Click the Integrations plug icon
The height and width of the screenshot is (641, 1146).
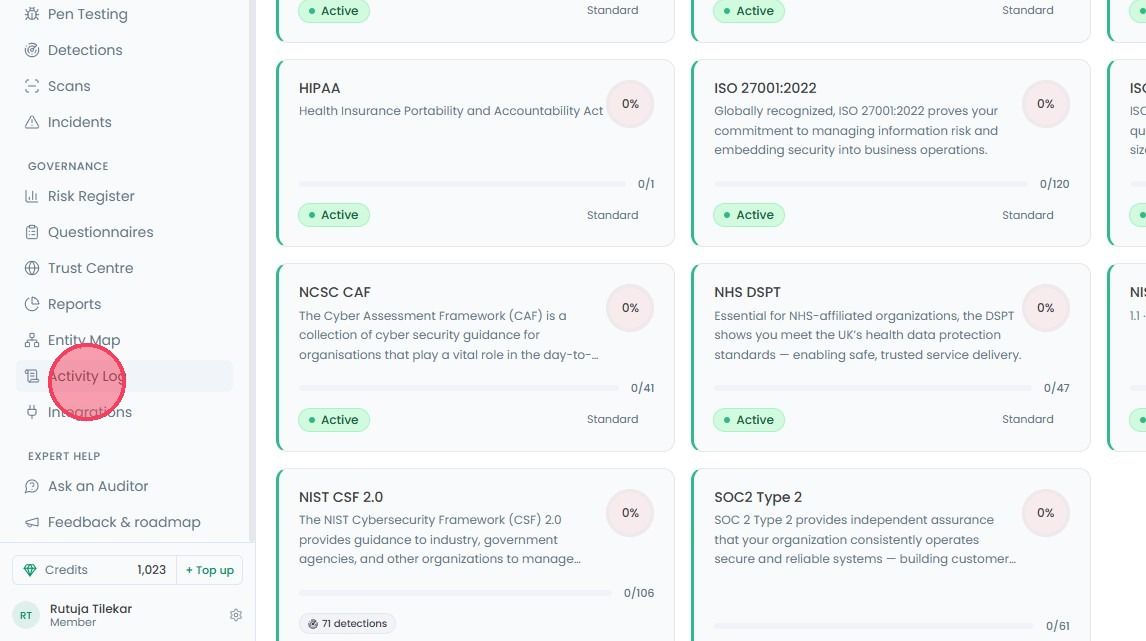(x=31, y=412)
